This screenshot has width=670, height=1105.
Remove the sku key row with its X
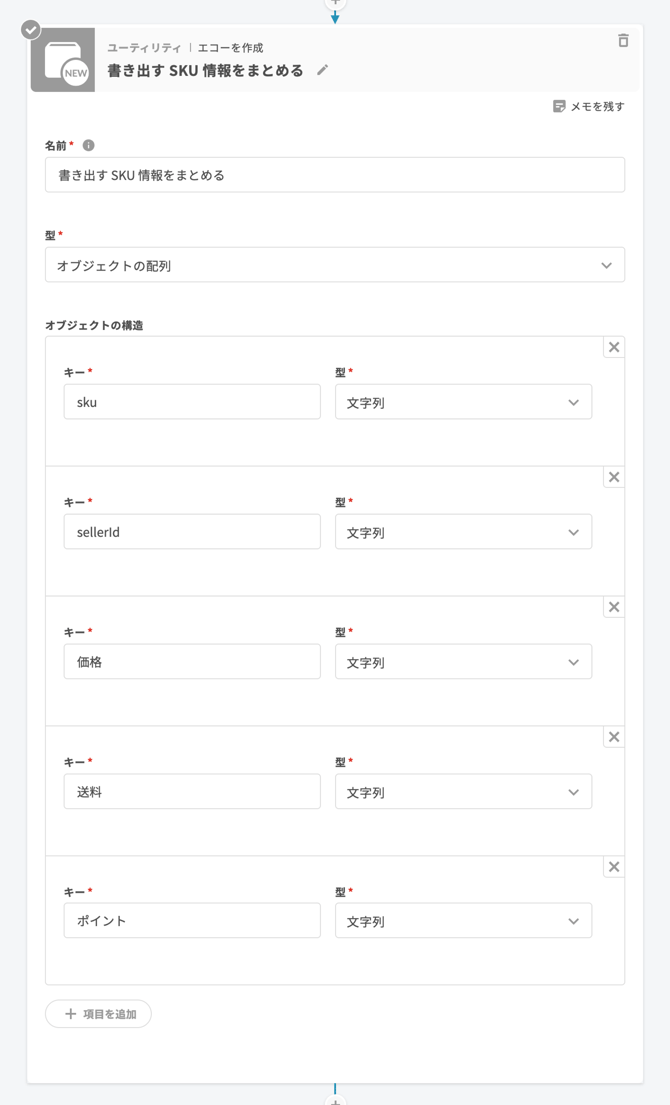click(x=614, y=347)
